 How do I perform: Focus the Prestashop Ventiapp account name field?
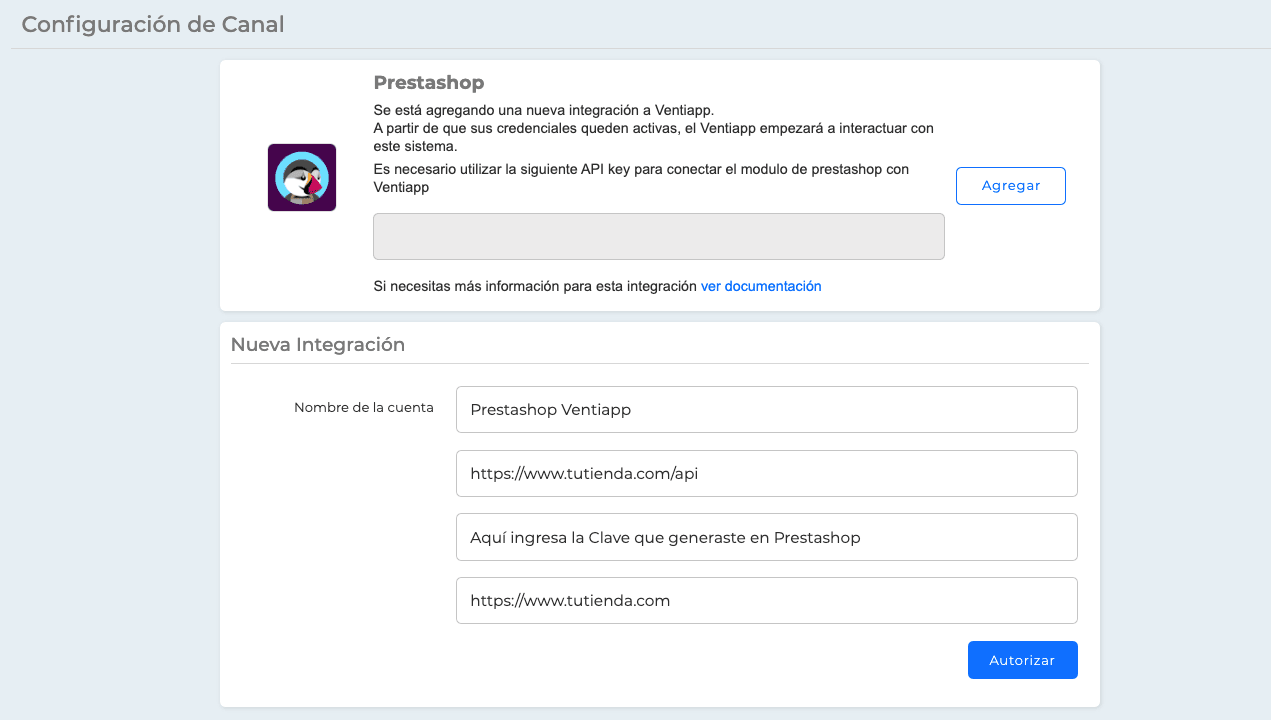pyautogui.click(x=767, y=409)
